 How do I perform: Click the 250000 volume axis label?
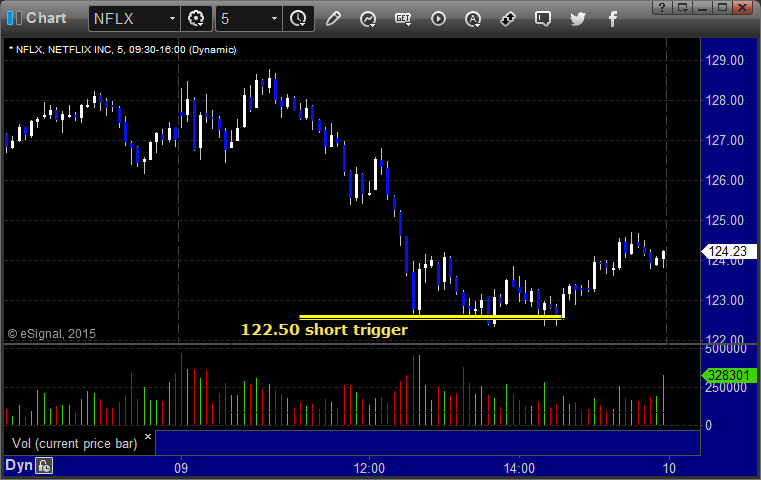726,387
